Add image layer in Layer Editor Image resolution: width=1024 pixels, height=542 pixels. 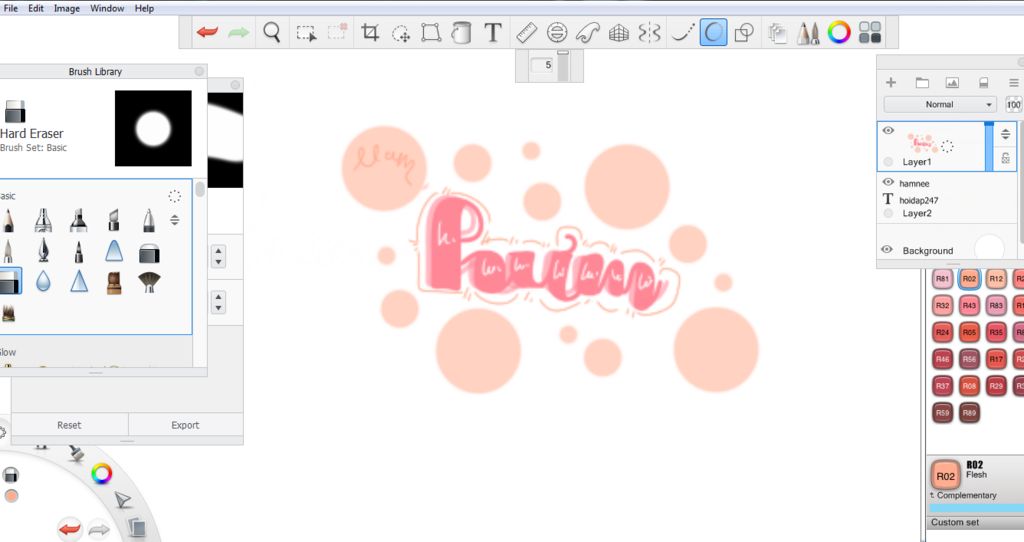coord(952,82)
